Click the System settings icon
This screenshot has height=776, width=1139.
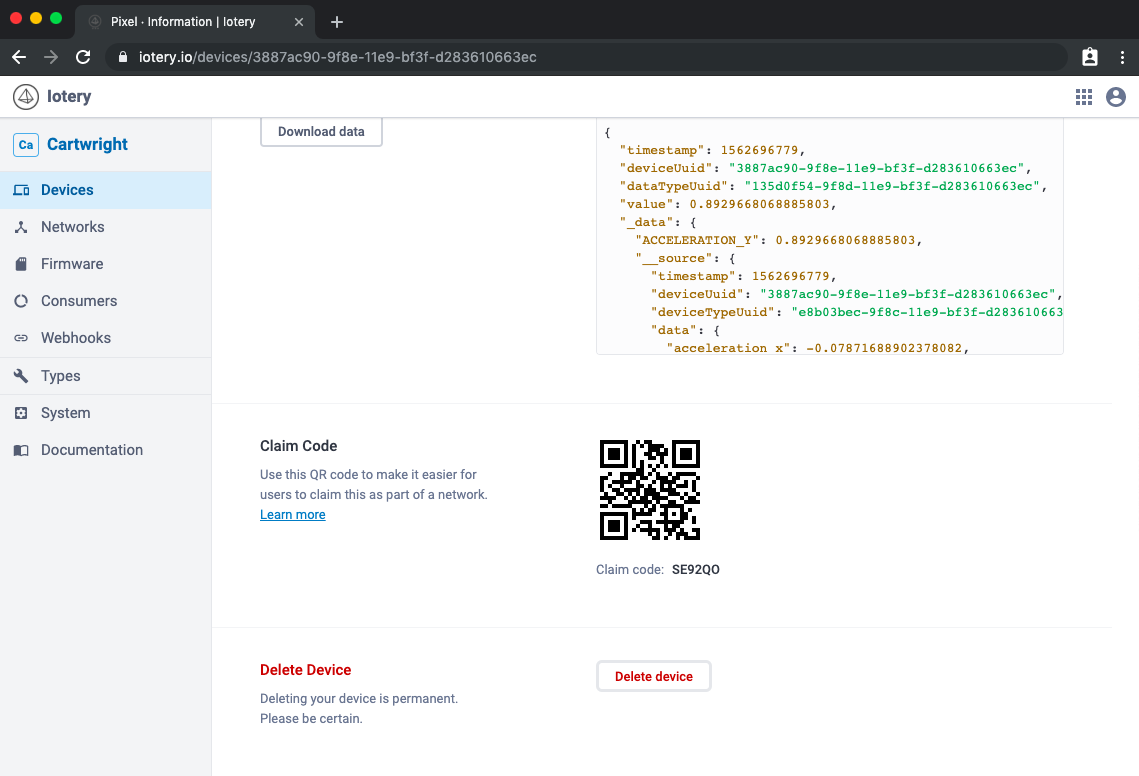pyautogui.click(x=21, y=413)
